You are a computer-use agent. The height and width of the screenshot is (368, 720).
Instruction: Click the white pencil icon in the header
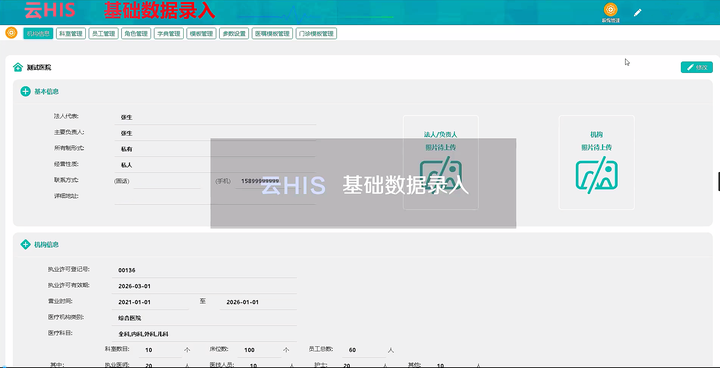tap(637, 13)
